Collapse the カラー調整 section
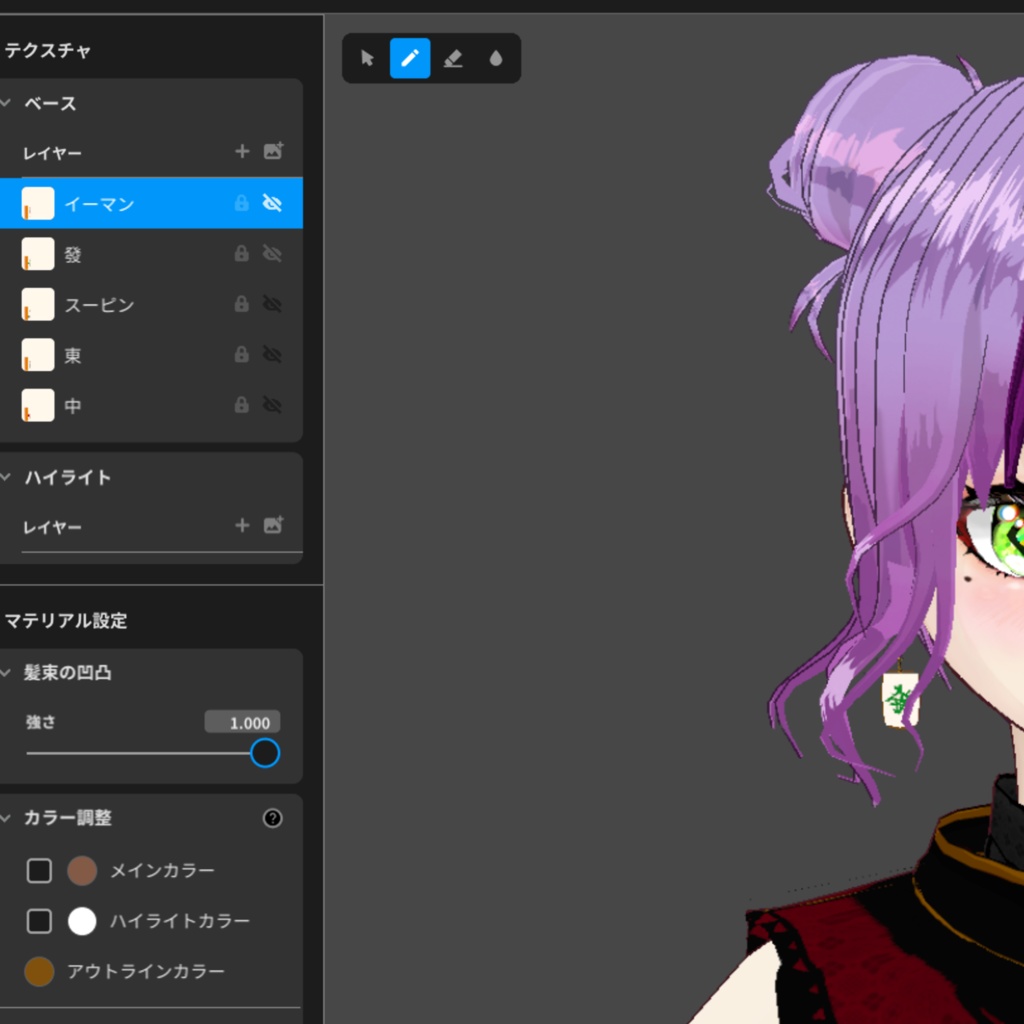This screenshot has height=1024, width=1024. [8, 818]
